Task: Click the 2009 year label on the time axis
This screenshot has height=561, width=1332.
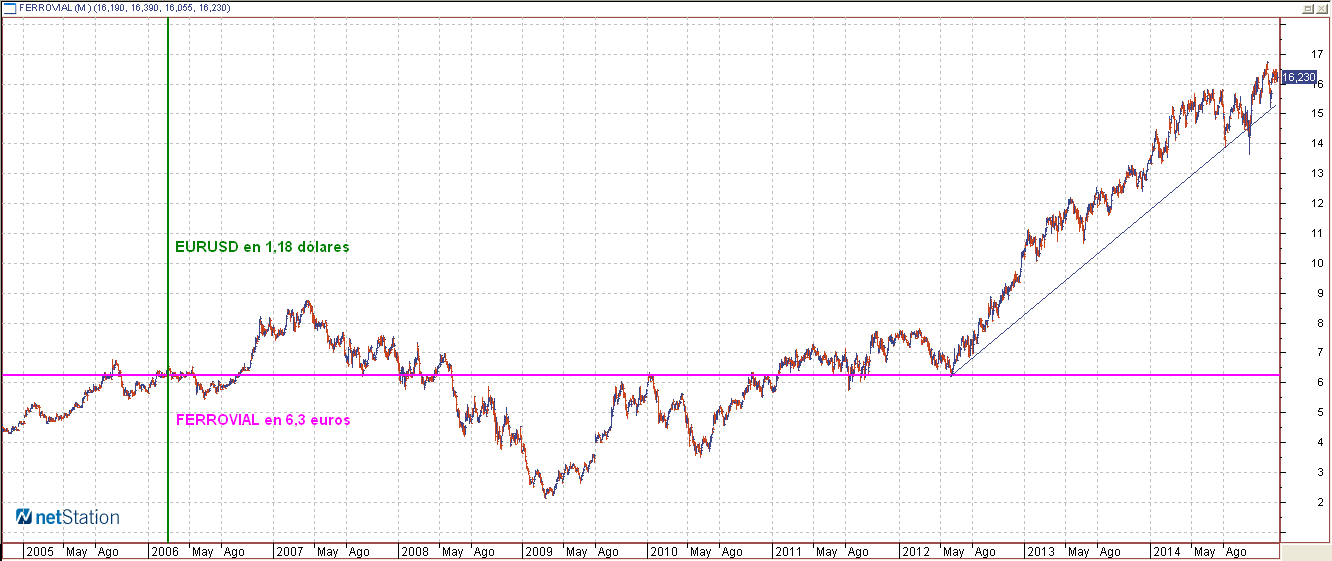Action: click(540, 551)
